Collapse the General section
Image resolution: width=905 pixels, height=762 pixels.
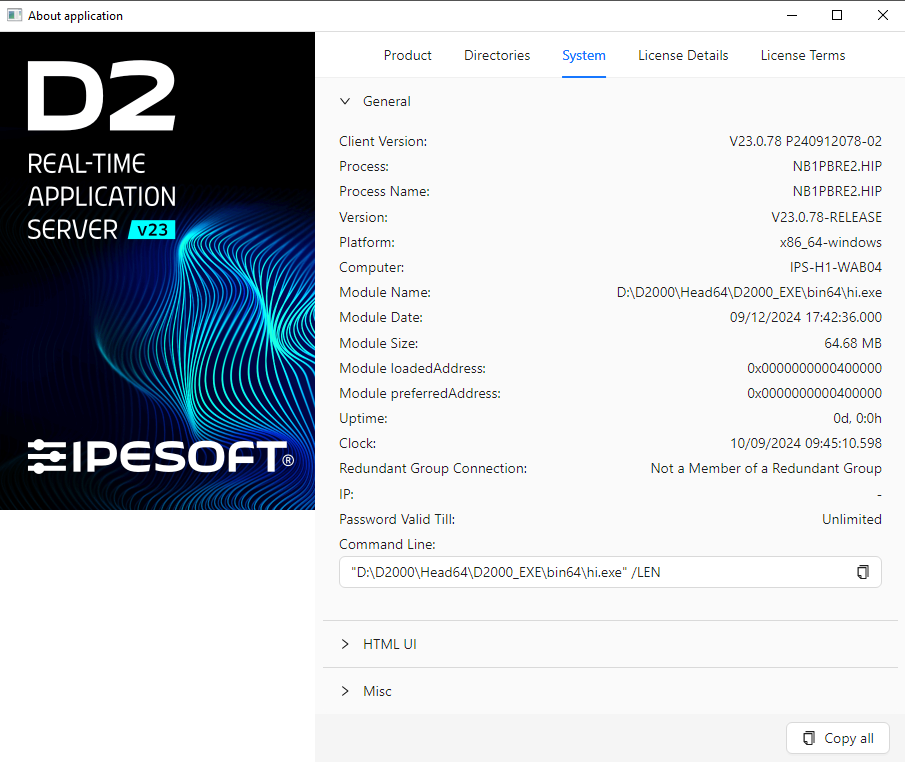345,101
